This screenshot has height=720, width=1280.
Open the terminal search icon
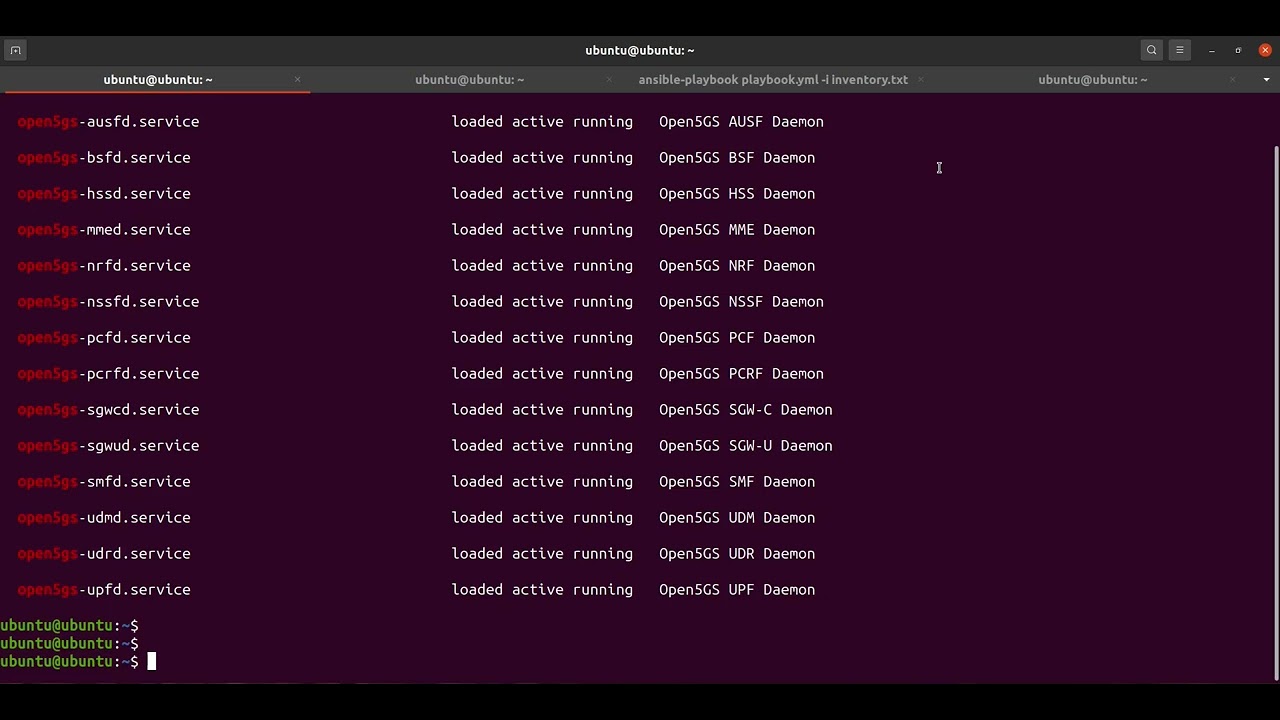(x=1152, y=50)
